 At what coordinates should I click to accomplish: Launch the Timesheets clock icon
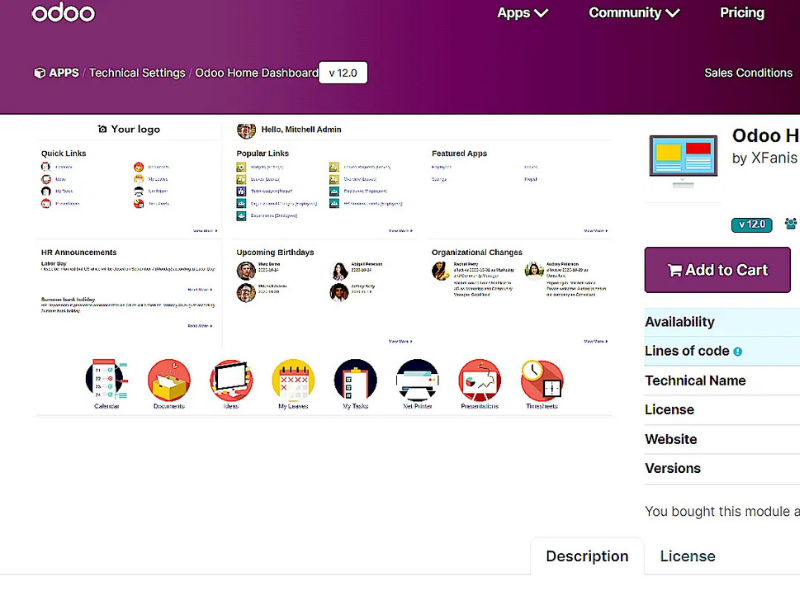(541, 380)
